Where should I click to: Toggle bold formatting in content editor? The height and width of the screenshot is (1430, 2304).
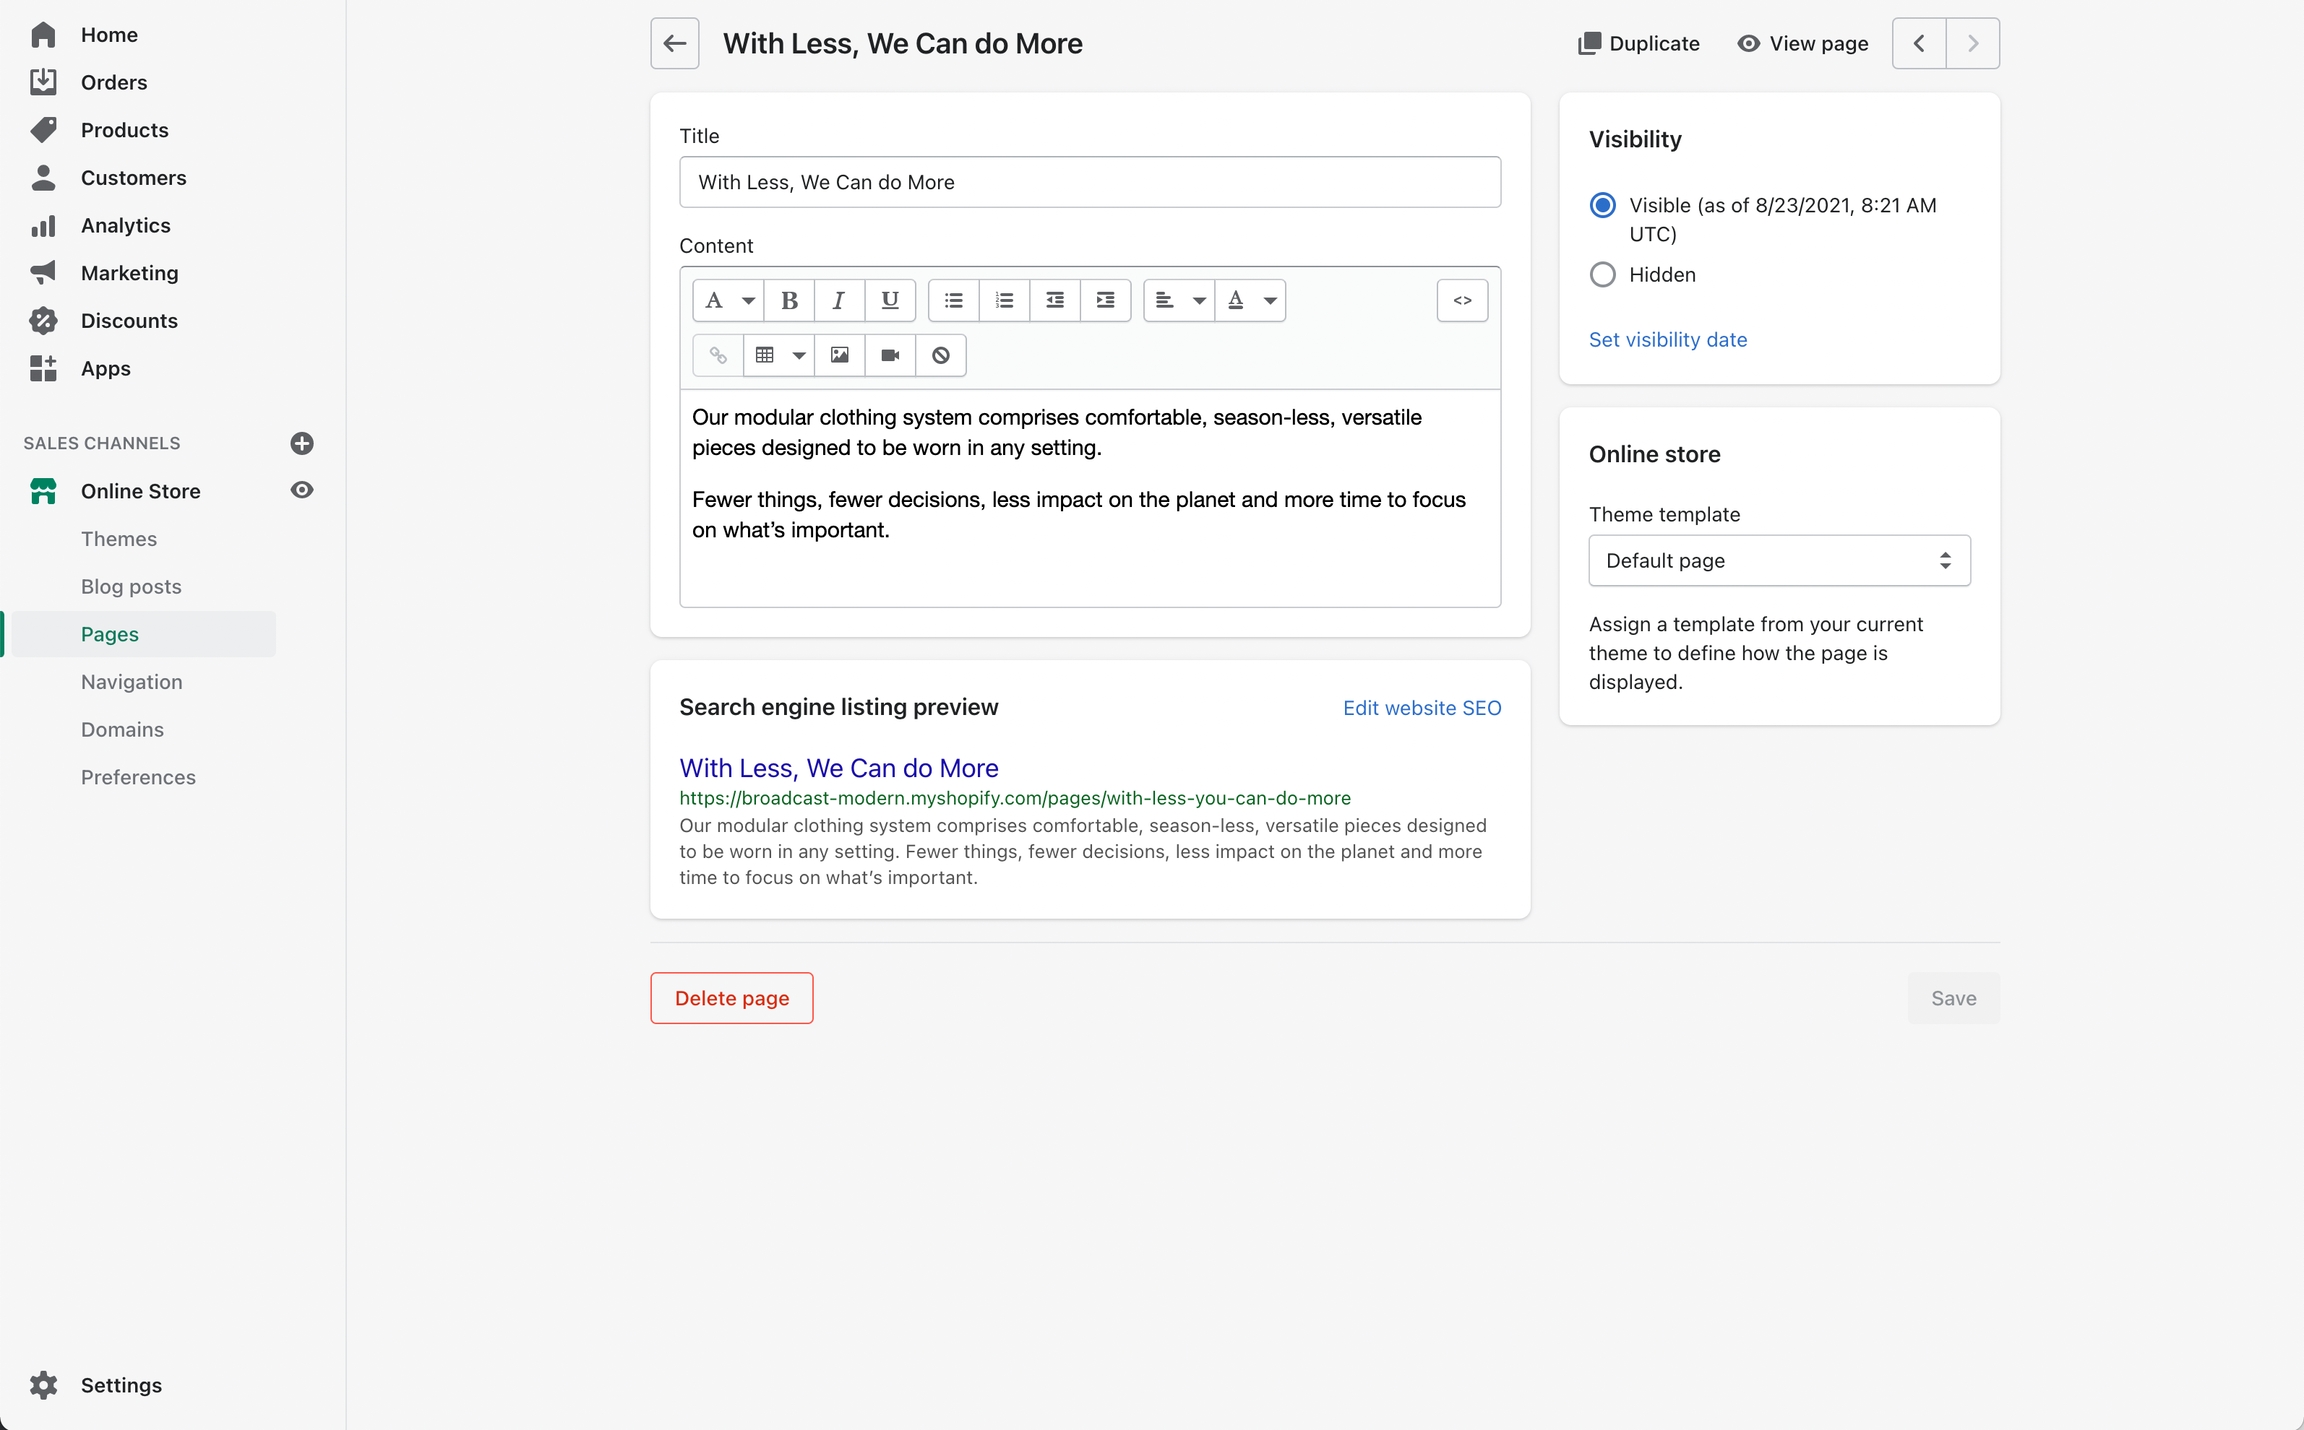[789, 300]
